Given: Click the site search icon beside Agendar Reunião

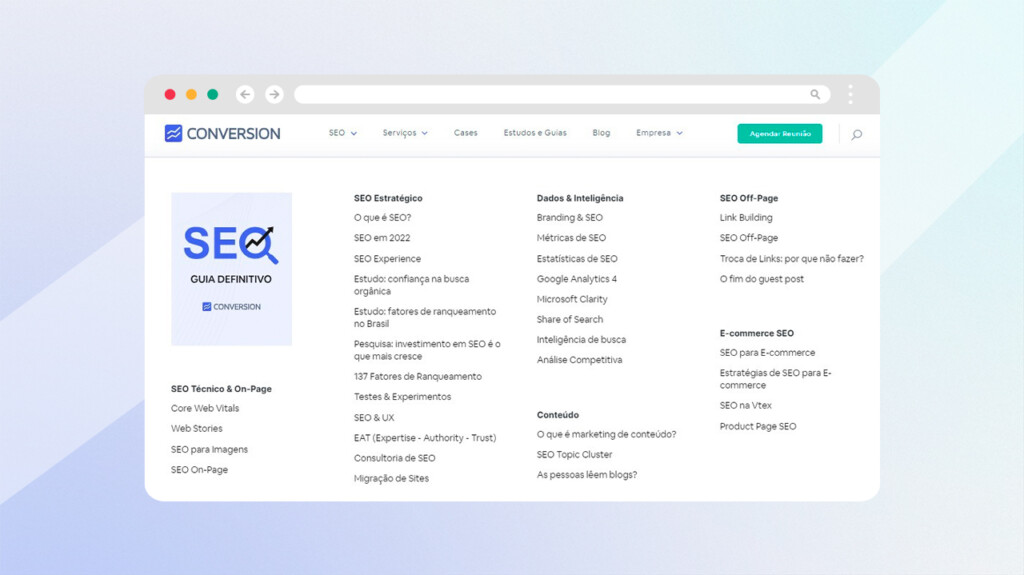Looking at the screenshot, I should coord(857,135).
